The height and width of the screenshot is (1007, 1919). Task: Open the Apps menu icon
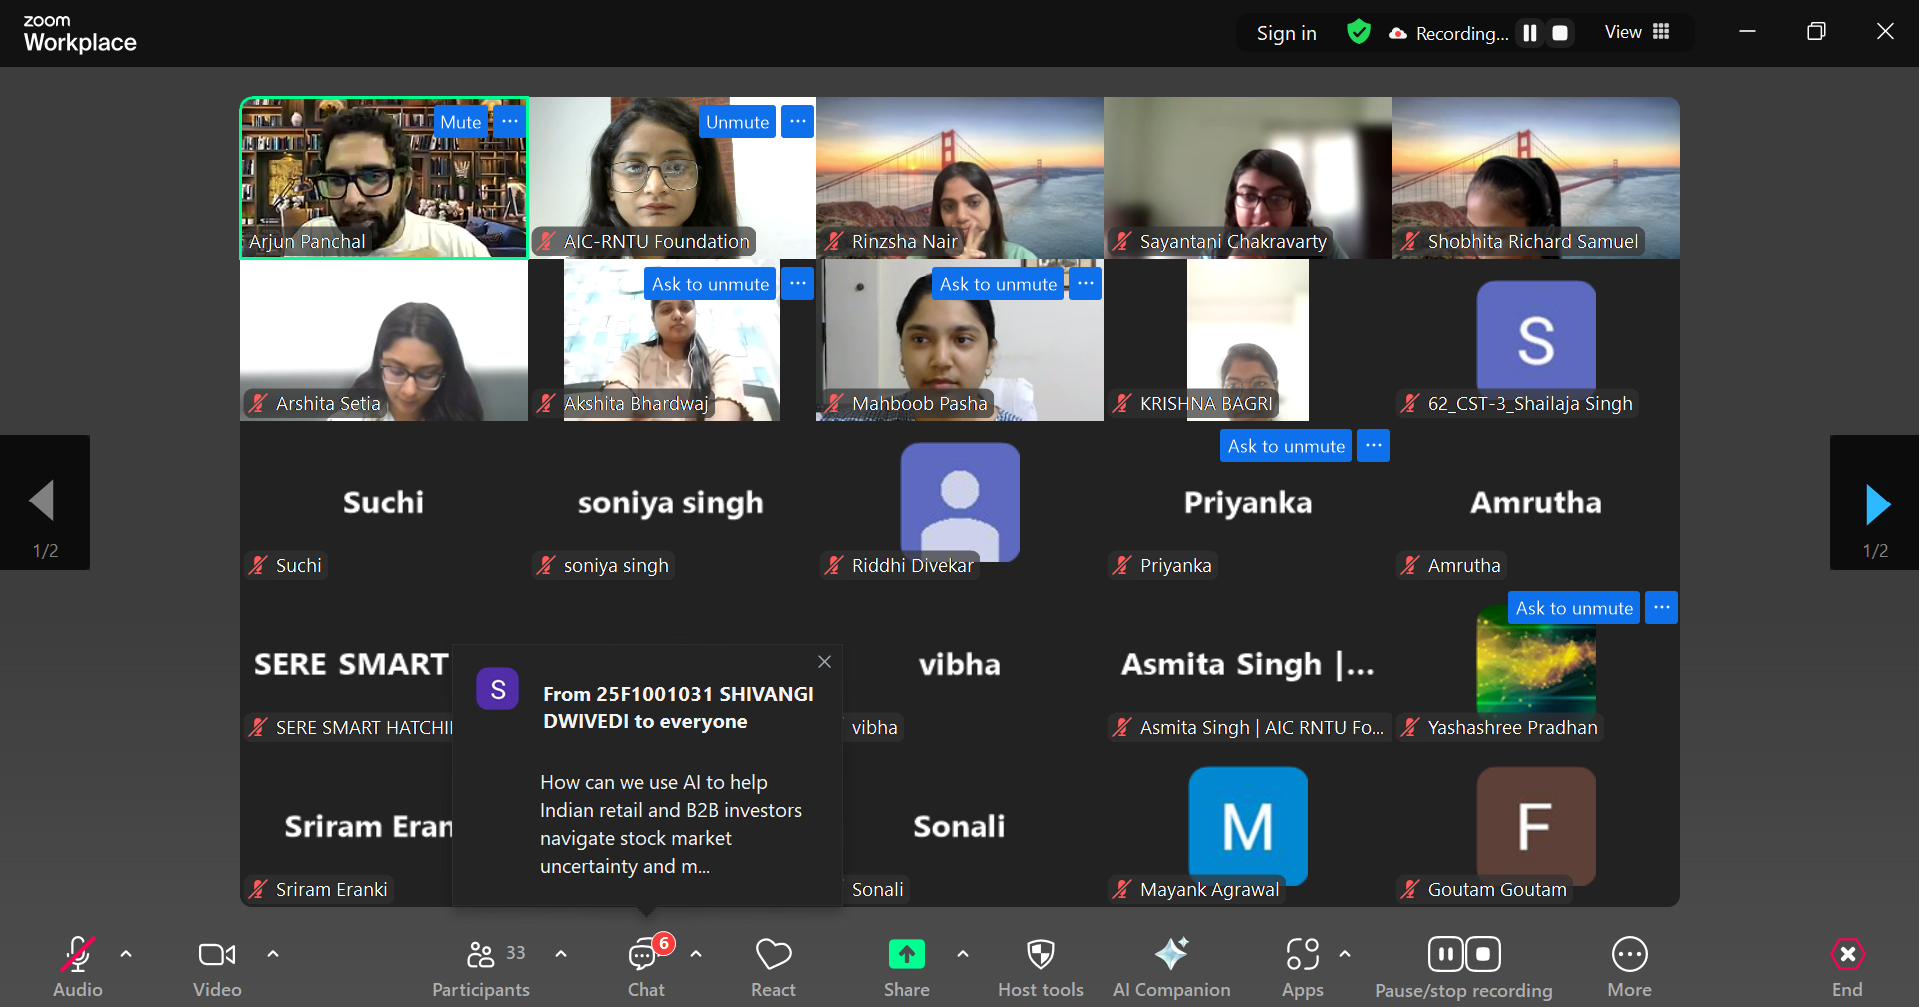(1302, 955)
